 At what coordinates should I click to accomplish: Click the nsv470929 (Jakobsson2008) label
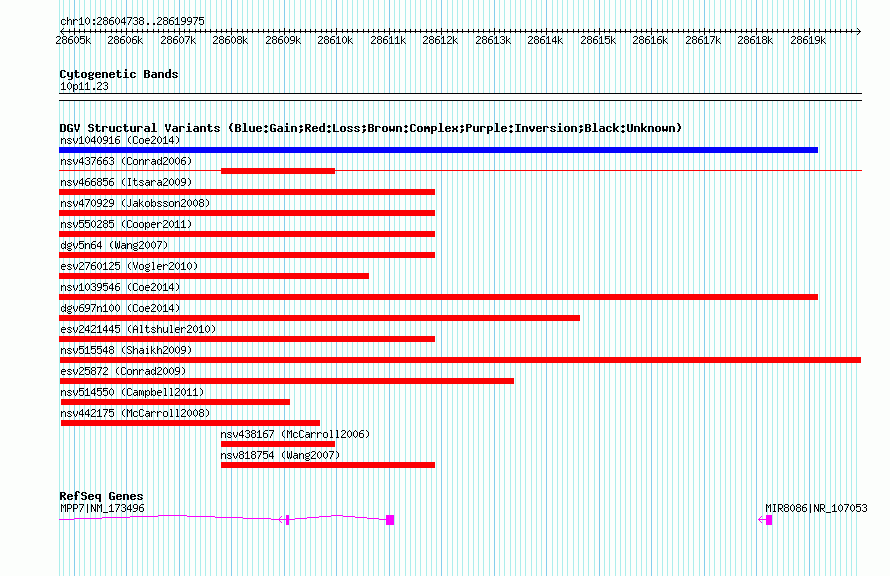tap(135, 203)
